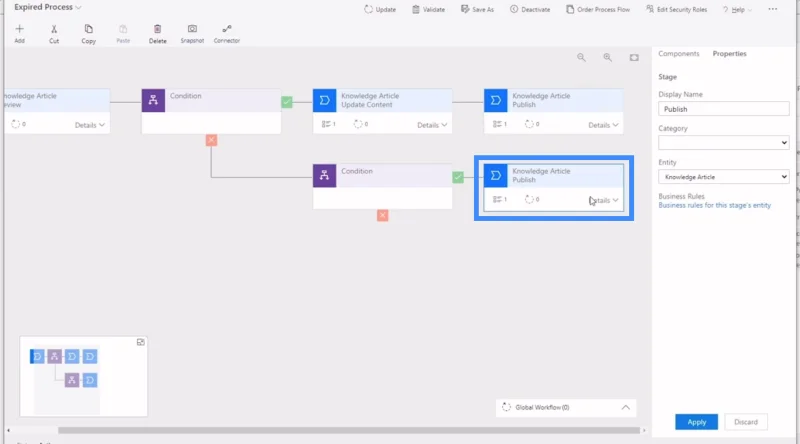Click the workflow count on upper Publish stage
This screenshot has width=800, height=444.
click(x=532, y=124)
